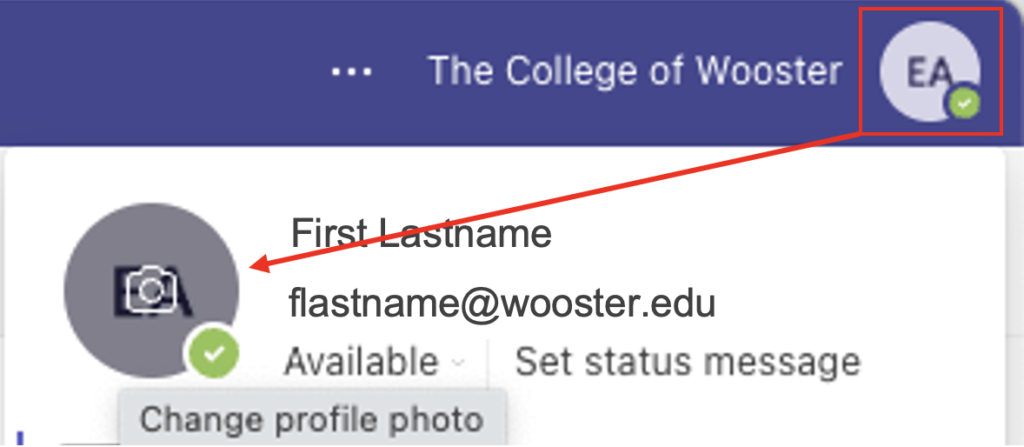Open the Available status dropdown
The image size is (1024, 447).
pyautogui.click(x=375, y=361)
